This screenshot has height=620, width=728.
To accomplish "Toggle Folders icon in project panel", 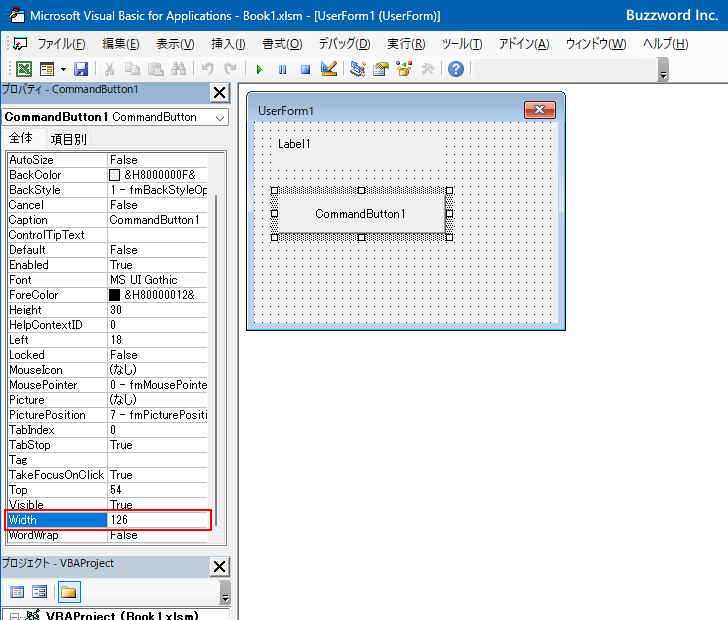I will pyautogui.click(x=69, y=592).
